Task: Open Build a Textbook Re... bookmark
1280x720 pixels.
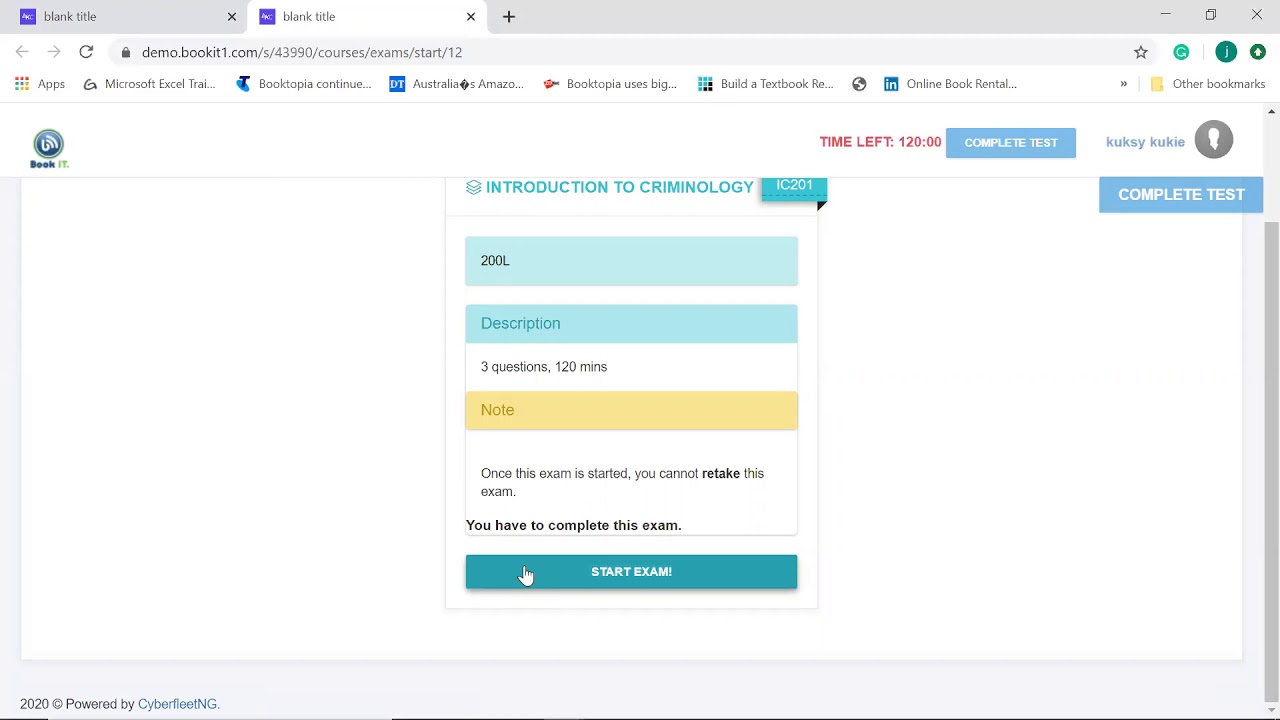Action: click(766, 84)
